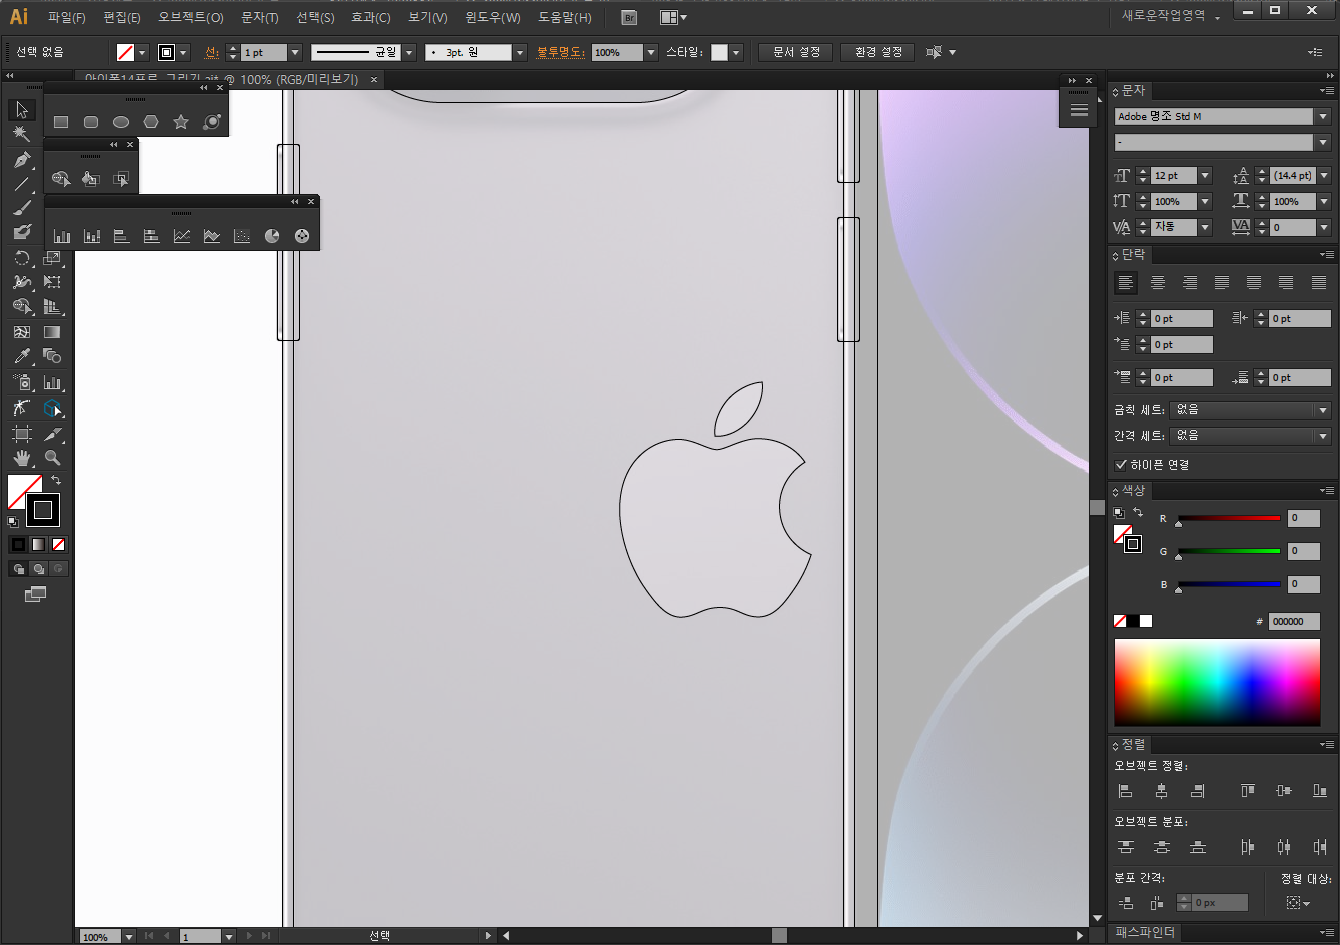
Task: Set paragraph alignment to center
Action: coord(1158,283)
